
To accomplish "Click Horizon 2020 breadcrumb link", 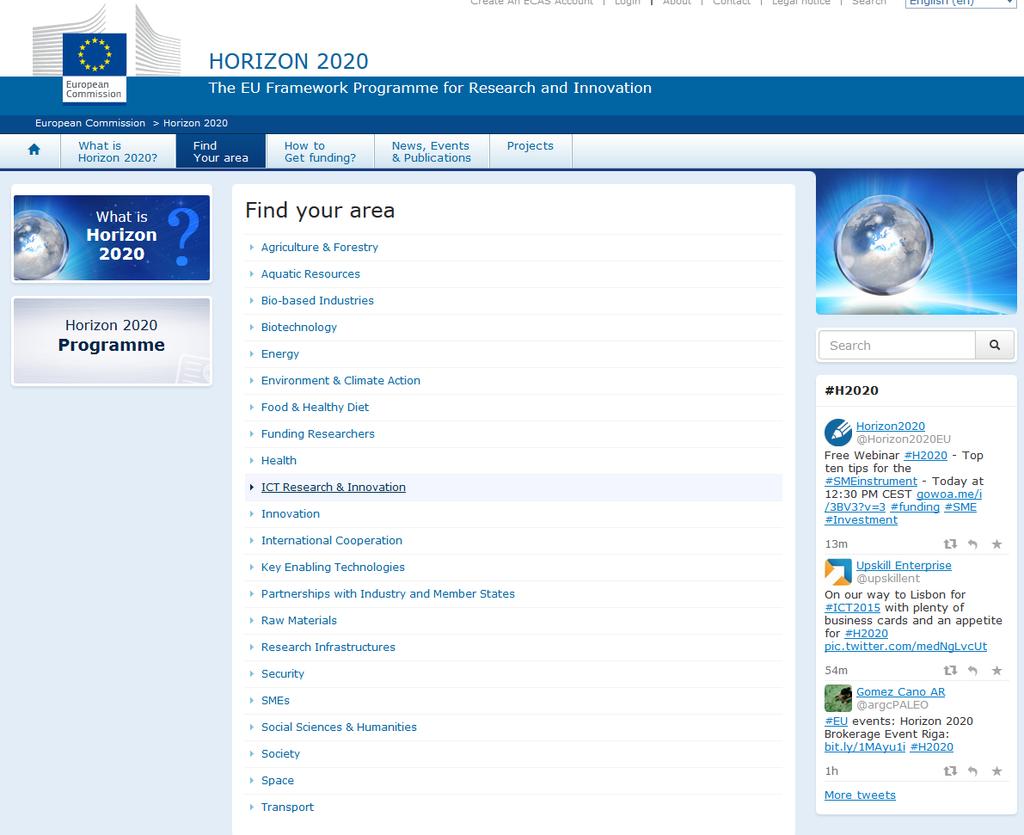I will tap(195, 123).
